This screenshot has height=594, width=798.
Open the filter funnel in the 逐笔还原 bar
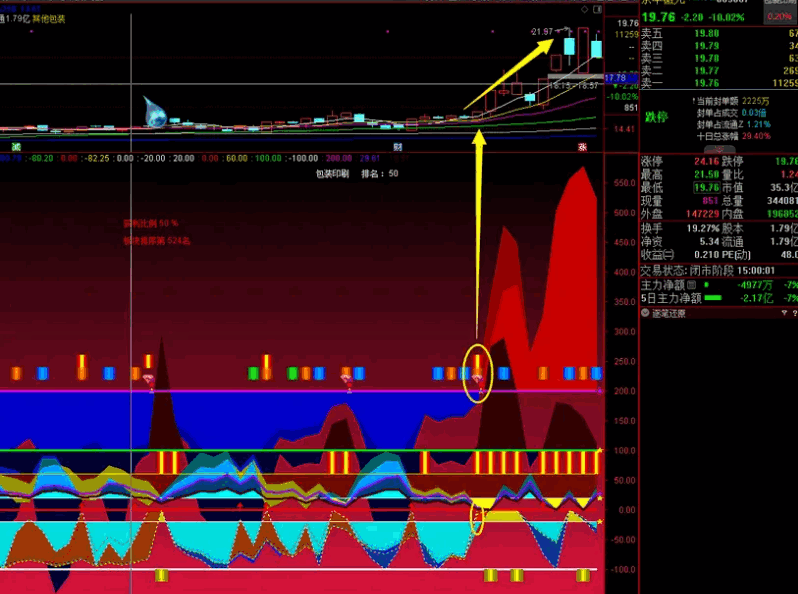click(x=784, y=314)
